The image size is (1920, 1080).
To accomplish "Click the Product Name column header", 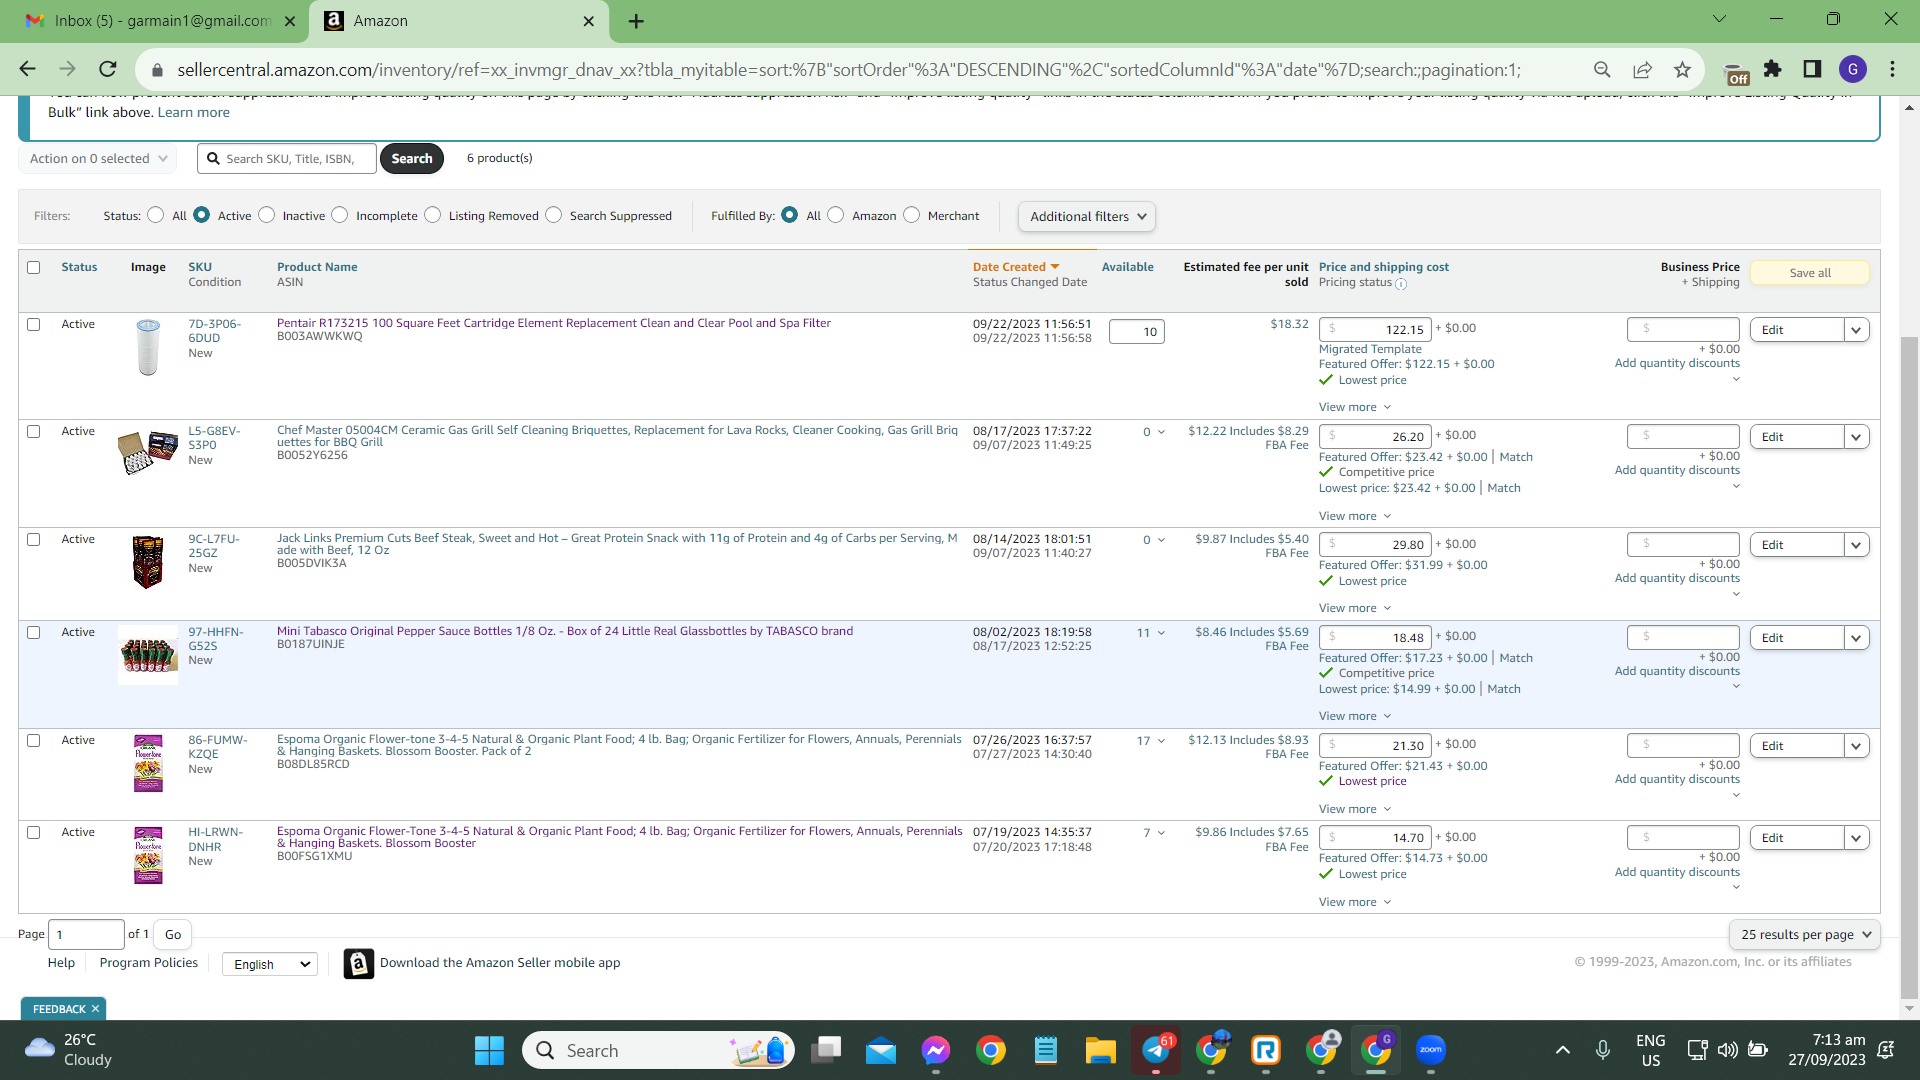I will tap(317, 267).
